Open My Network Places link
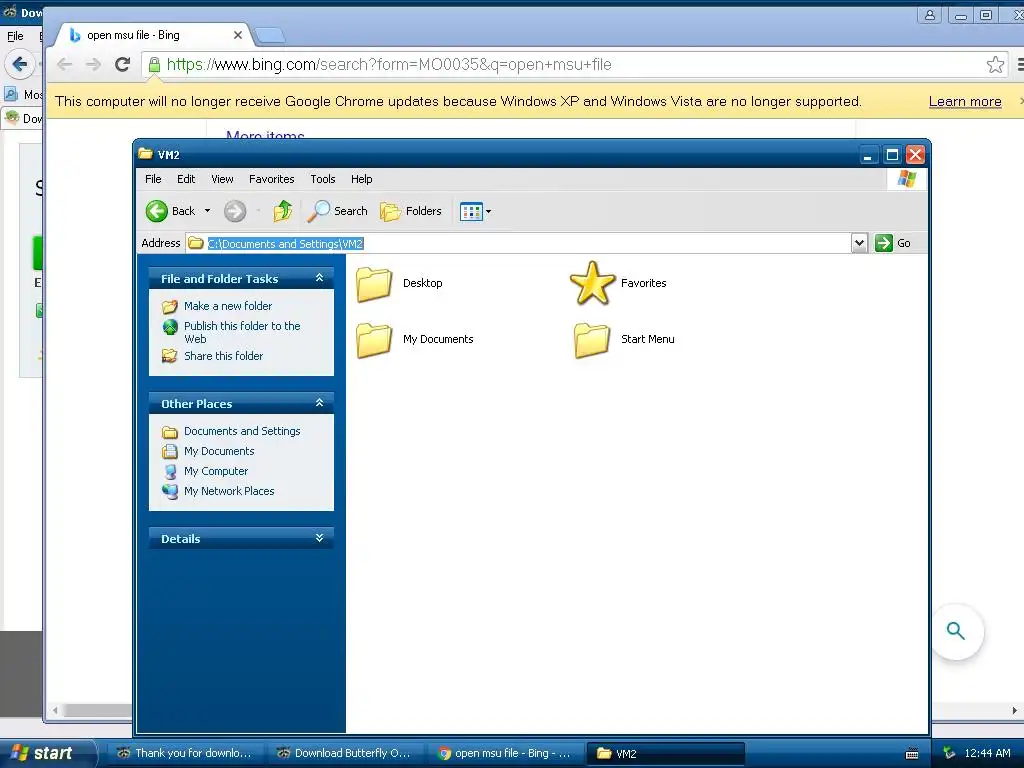This screenshot has width=1024, height=768. click(x=229, y=491)
